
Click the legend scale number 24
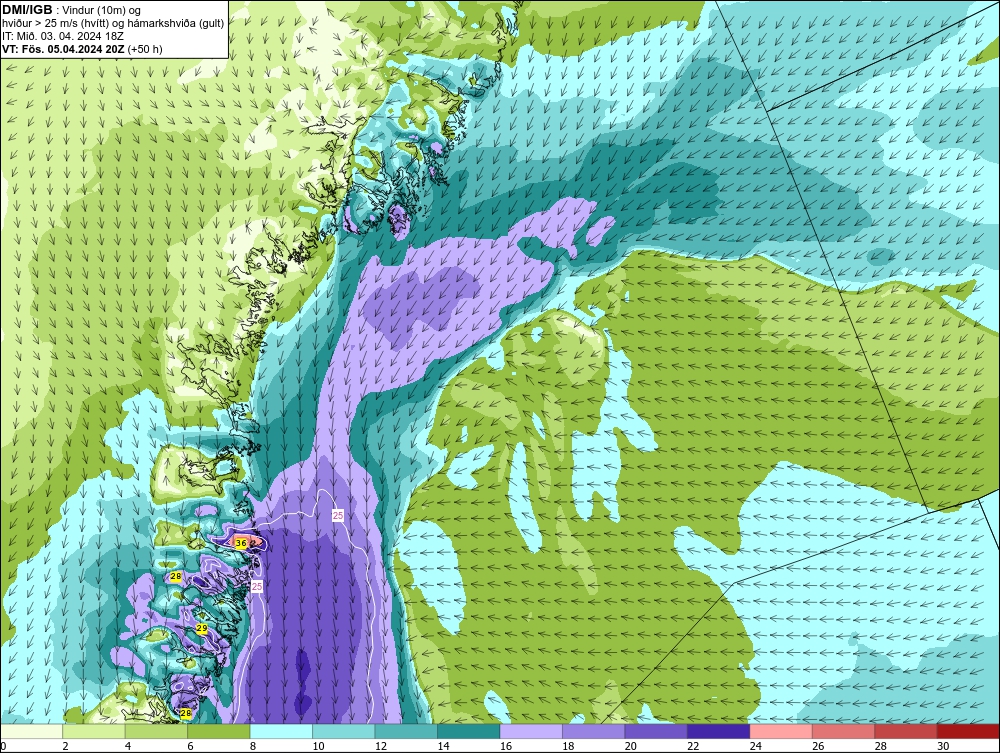click(x=756, y=746)
